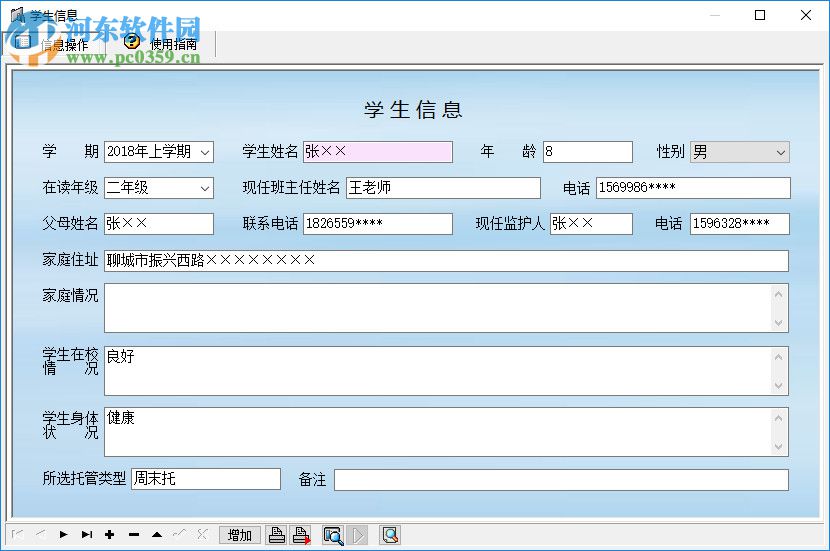Viewport: 830px width, 551px height.
Task: Post edit with checkmark icon
Action: tap(179, 535)
